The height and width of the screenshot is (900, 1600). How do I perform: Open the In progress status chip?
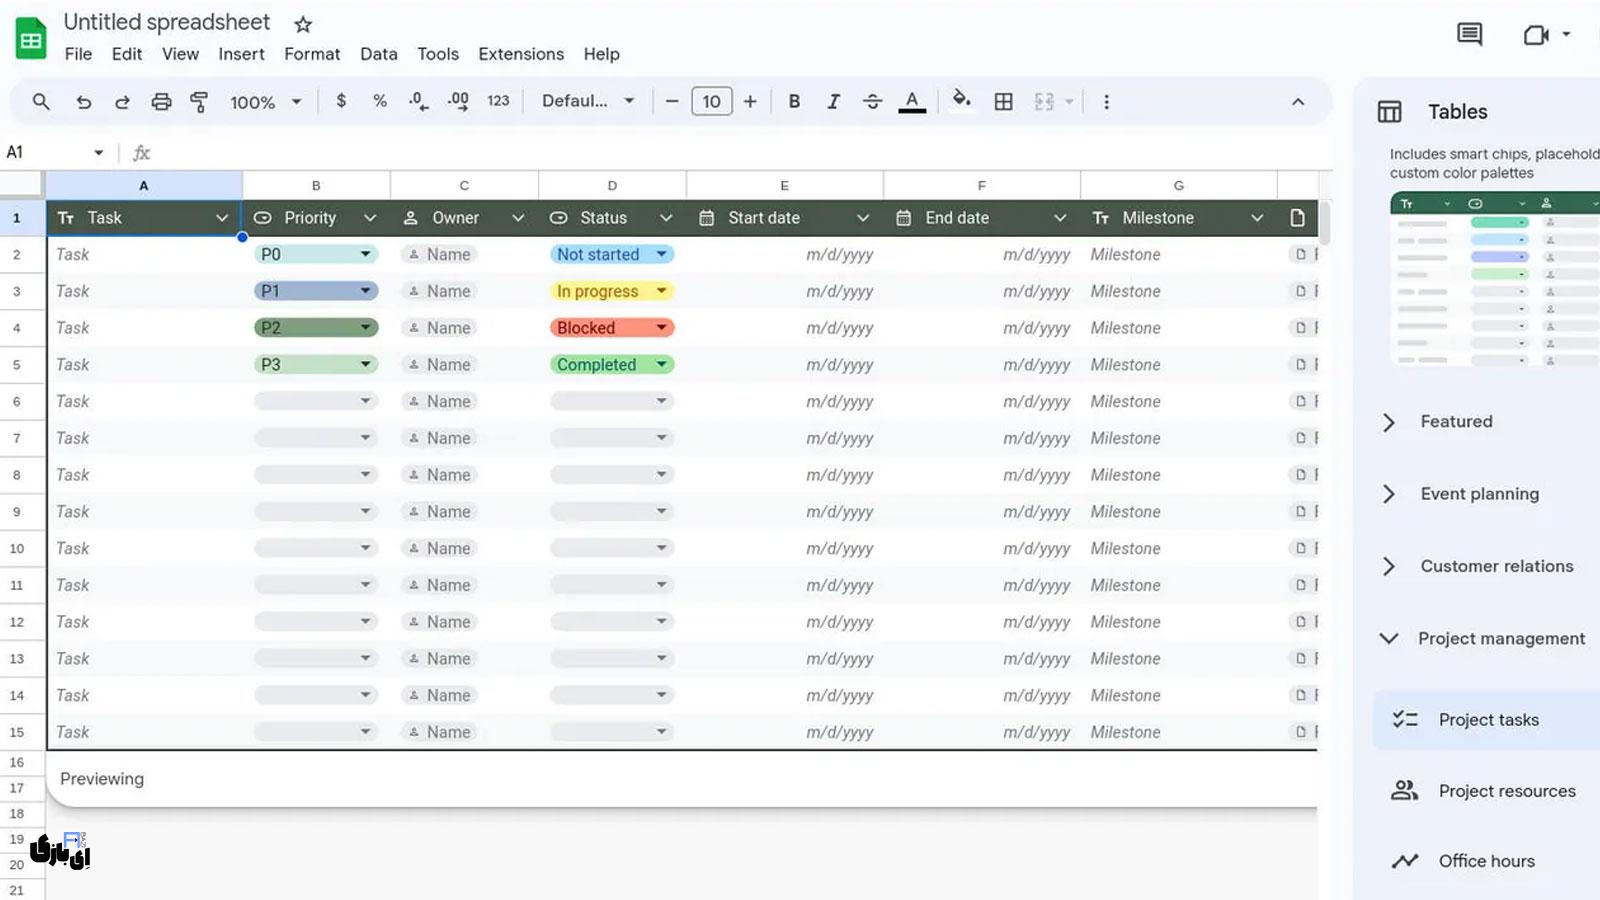click(612, 291)
